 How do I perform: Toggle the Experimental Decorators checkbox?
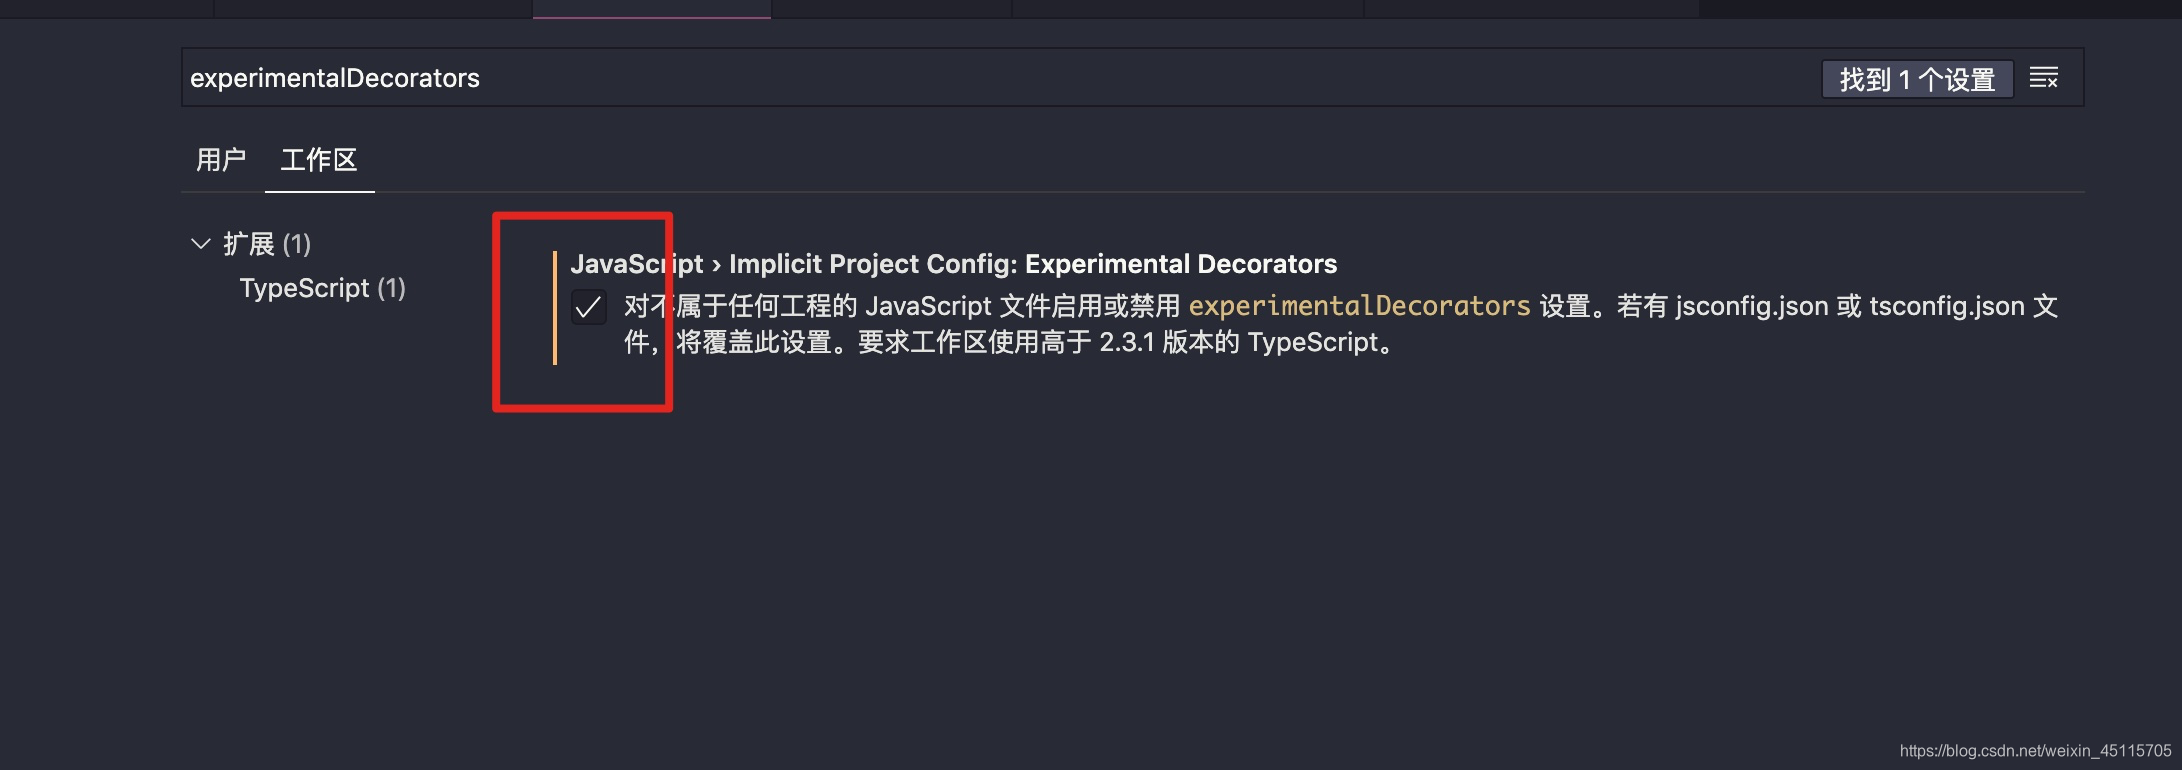pyautogui.click(x=588, y=307)
